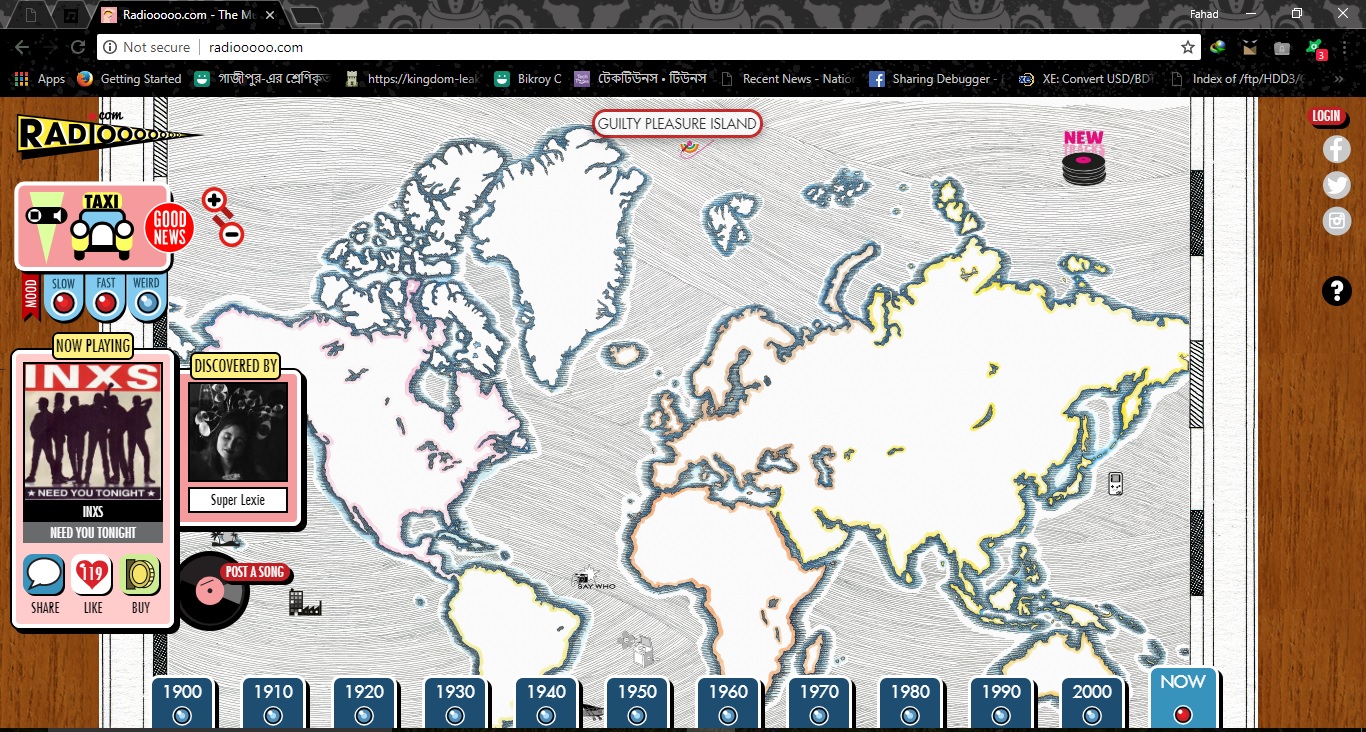Select the Now time period
1366x732 pixels.
point(1183,698)
